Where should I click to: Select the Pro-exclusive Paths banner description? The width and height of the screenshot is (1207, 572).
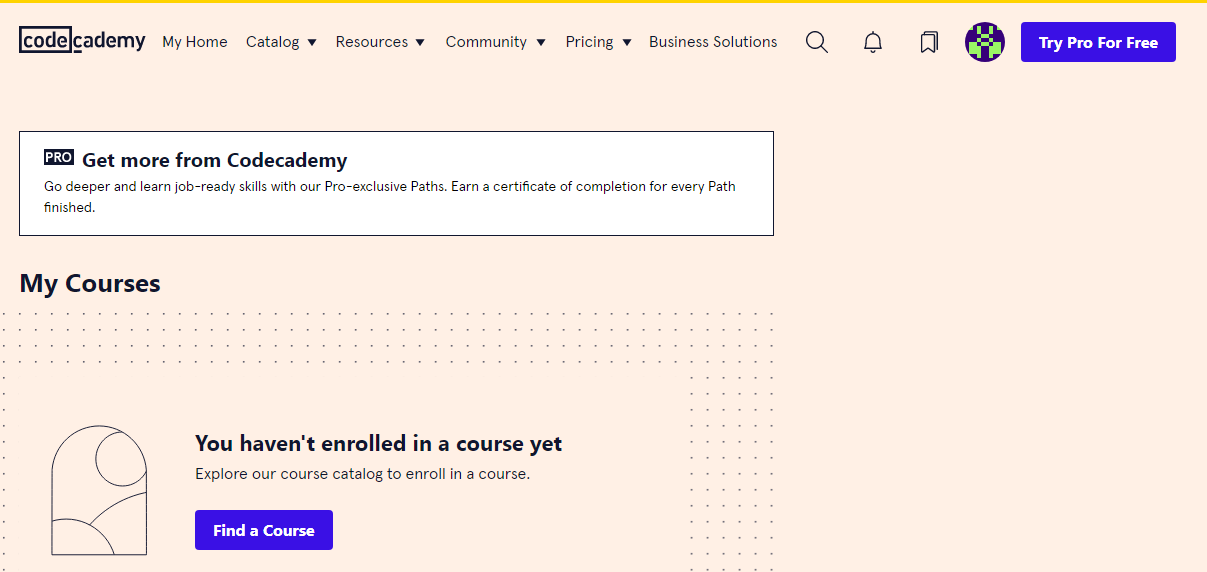(390, 197)
